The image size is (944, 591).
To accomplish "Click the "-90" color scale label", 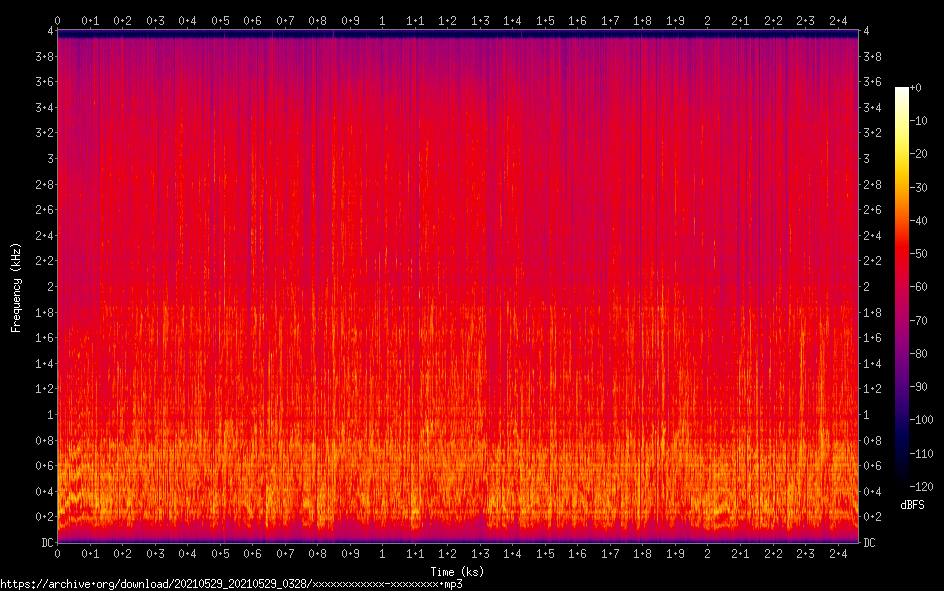I will [x=918, y=387].
